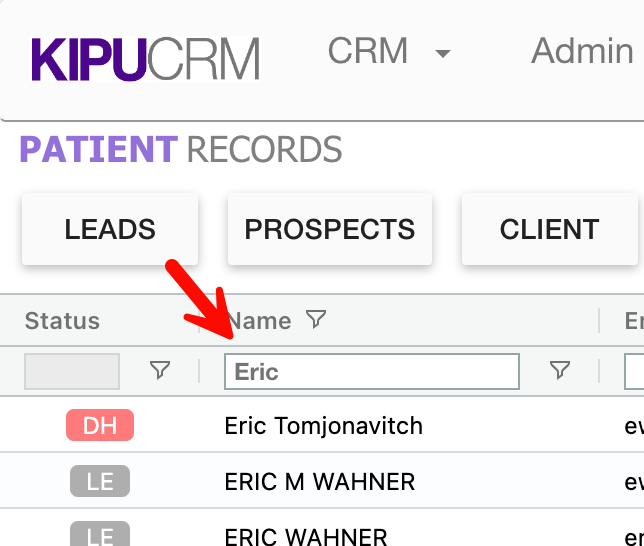Focus the Status filter box
Image resolution: width=644 pixels, height=546 pixels.
coord(72,371)
